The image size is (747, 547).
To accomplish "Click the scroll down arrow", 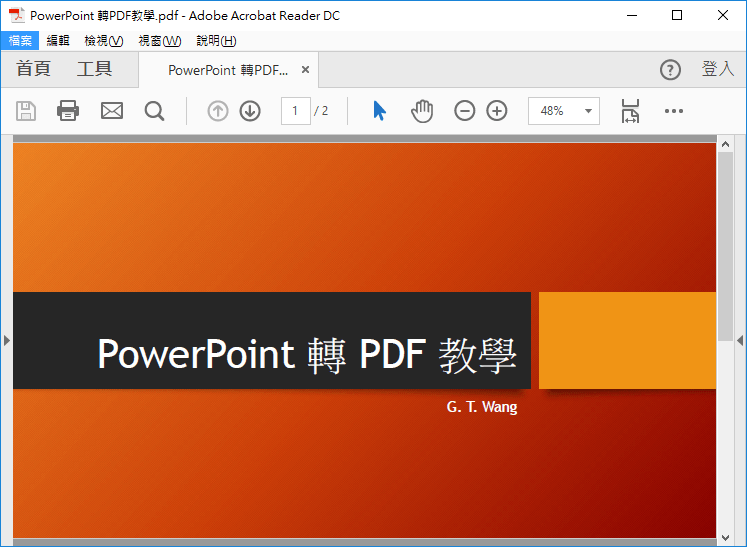I will coord(726,538).
